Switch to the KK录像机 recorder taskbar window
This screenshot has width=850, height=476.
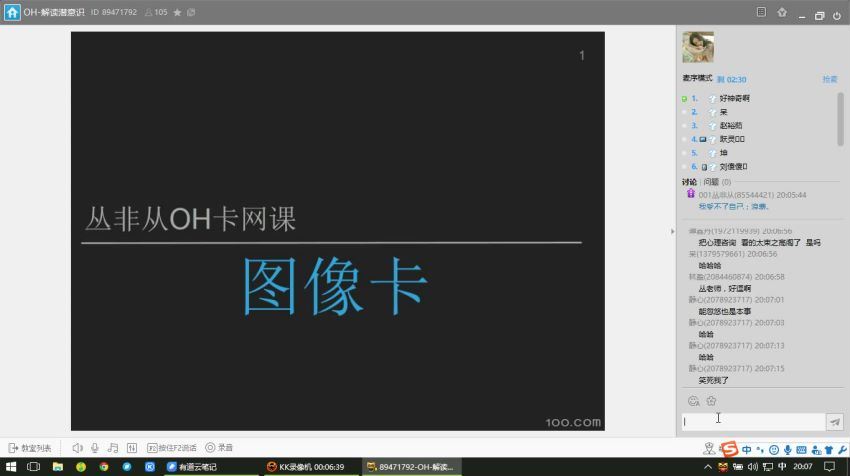point(312,467)
